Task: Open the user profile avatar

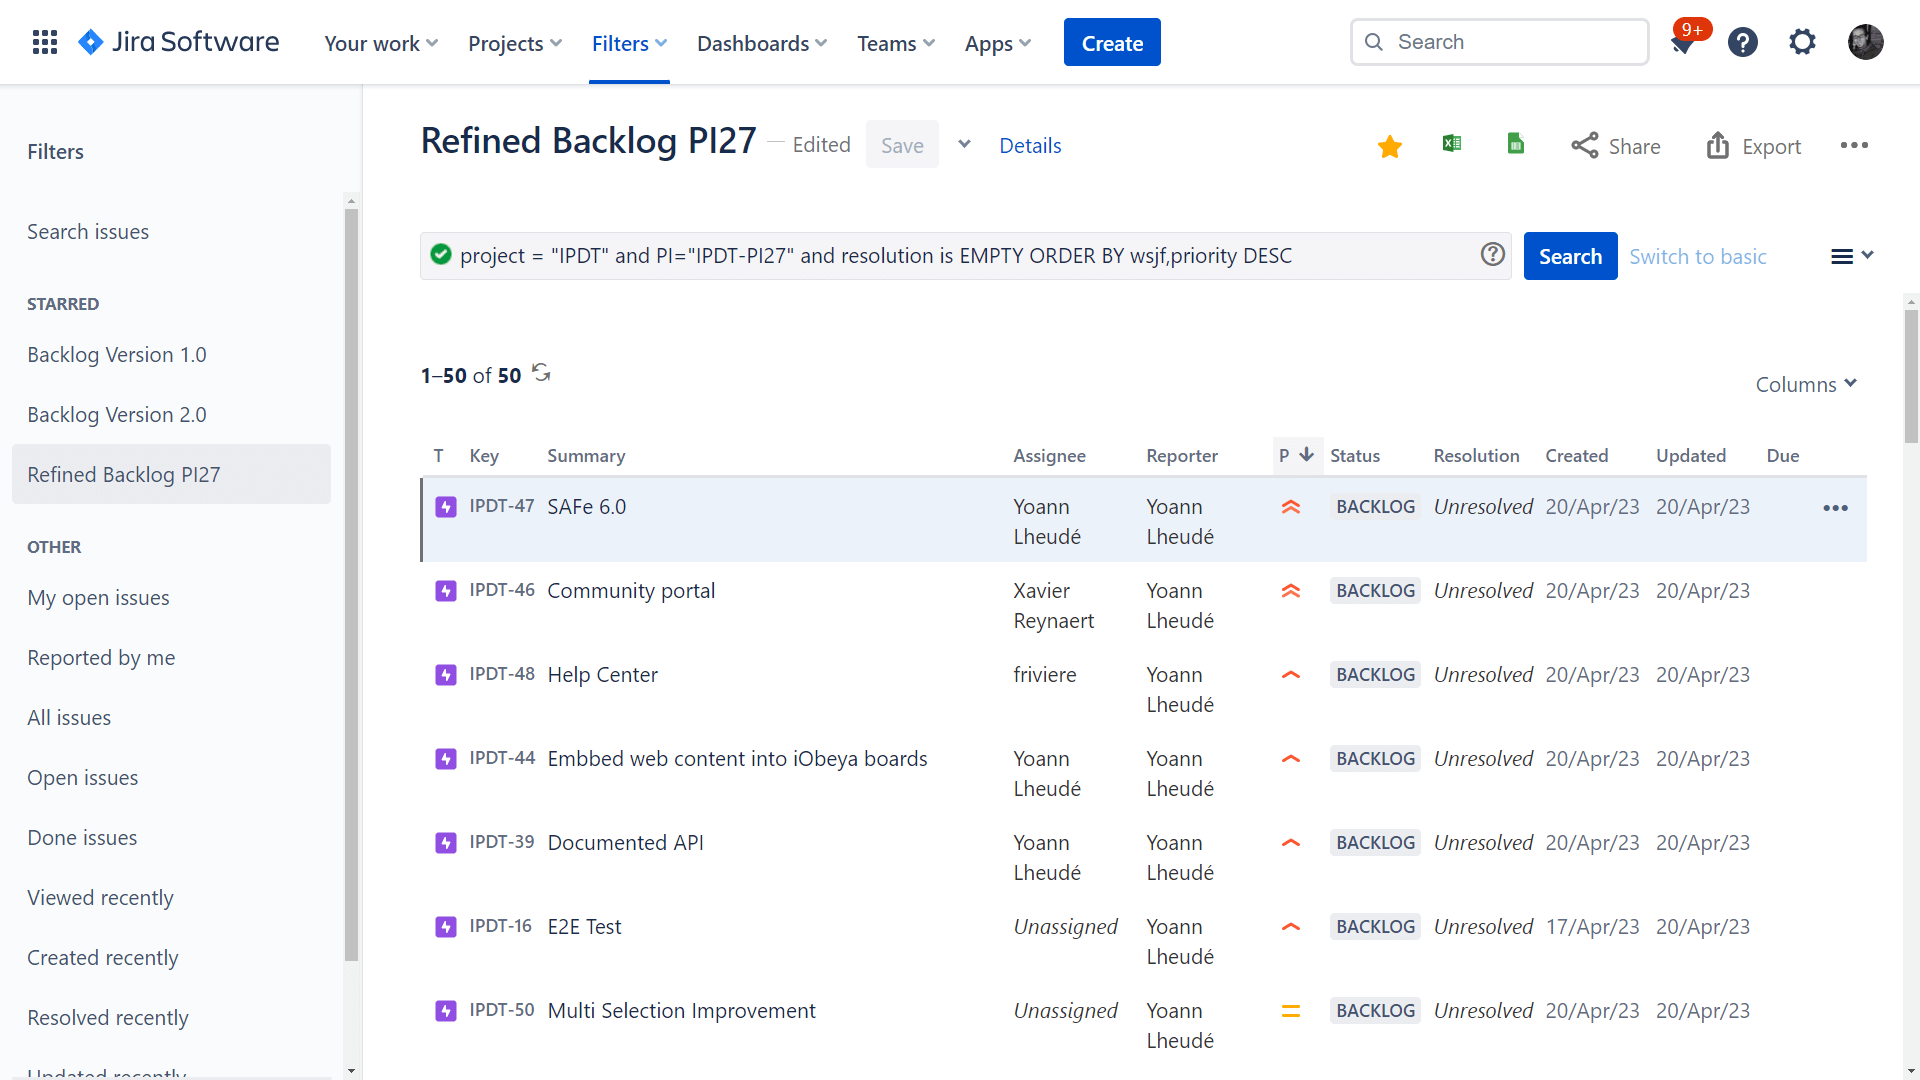Action: tap(1865, 42)
